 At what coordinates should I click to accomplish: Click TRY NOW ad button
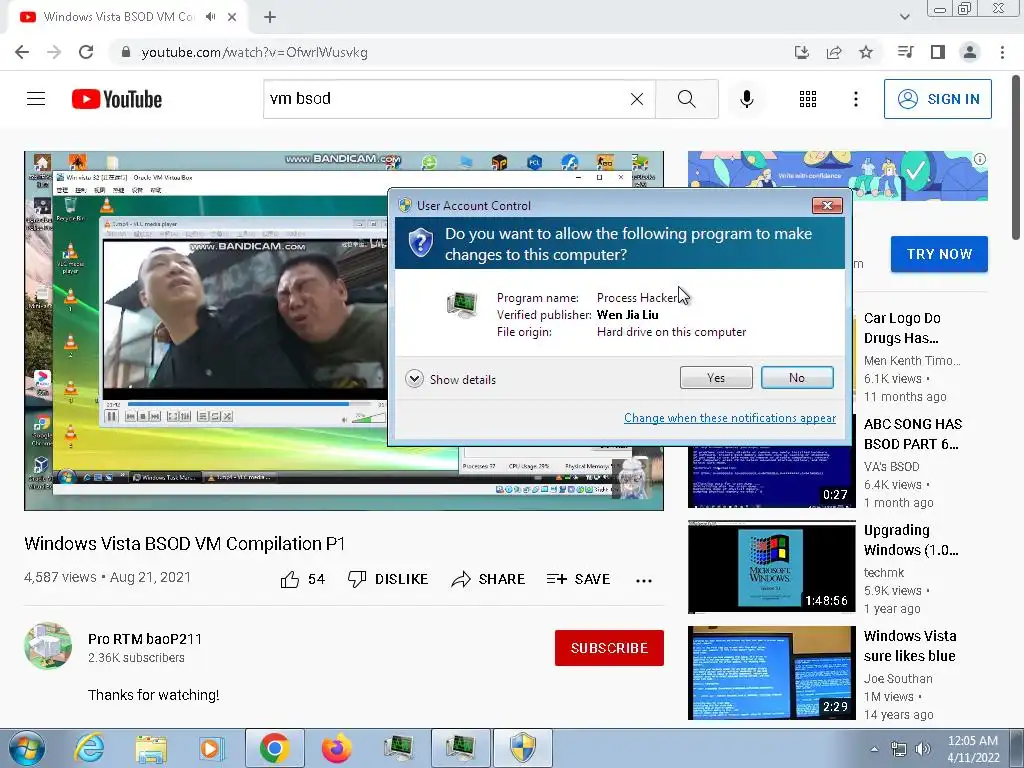pos(939,254)
